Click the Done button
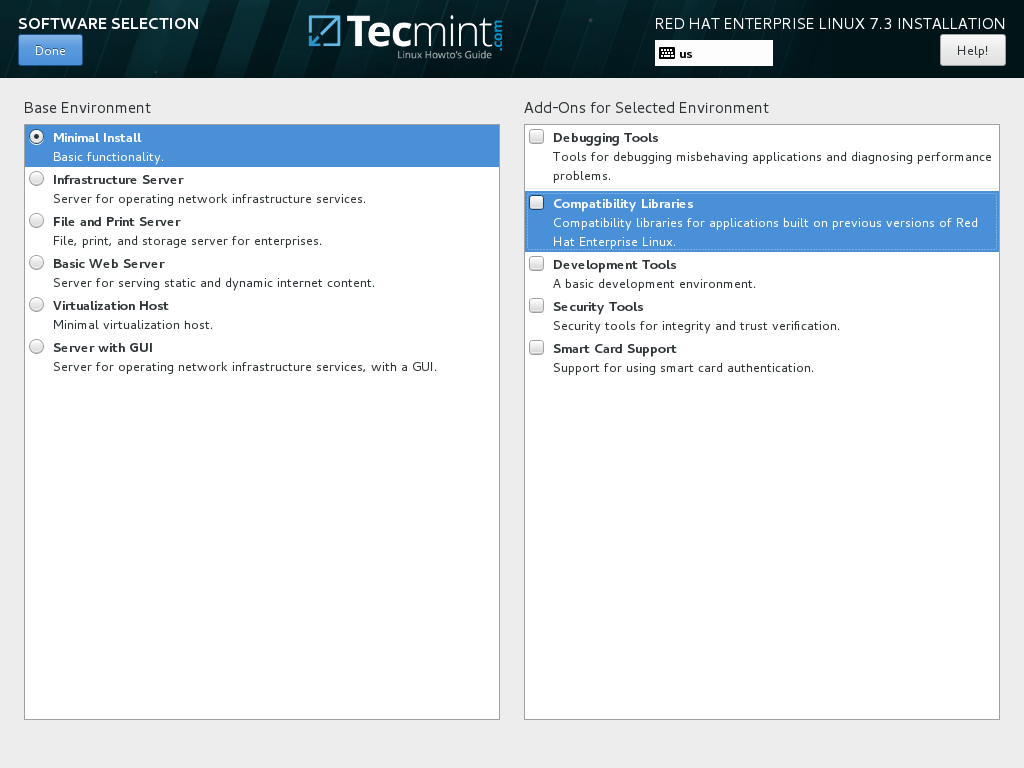 coord(50,49)
